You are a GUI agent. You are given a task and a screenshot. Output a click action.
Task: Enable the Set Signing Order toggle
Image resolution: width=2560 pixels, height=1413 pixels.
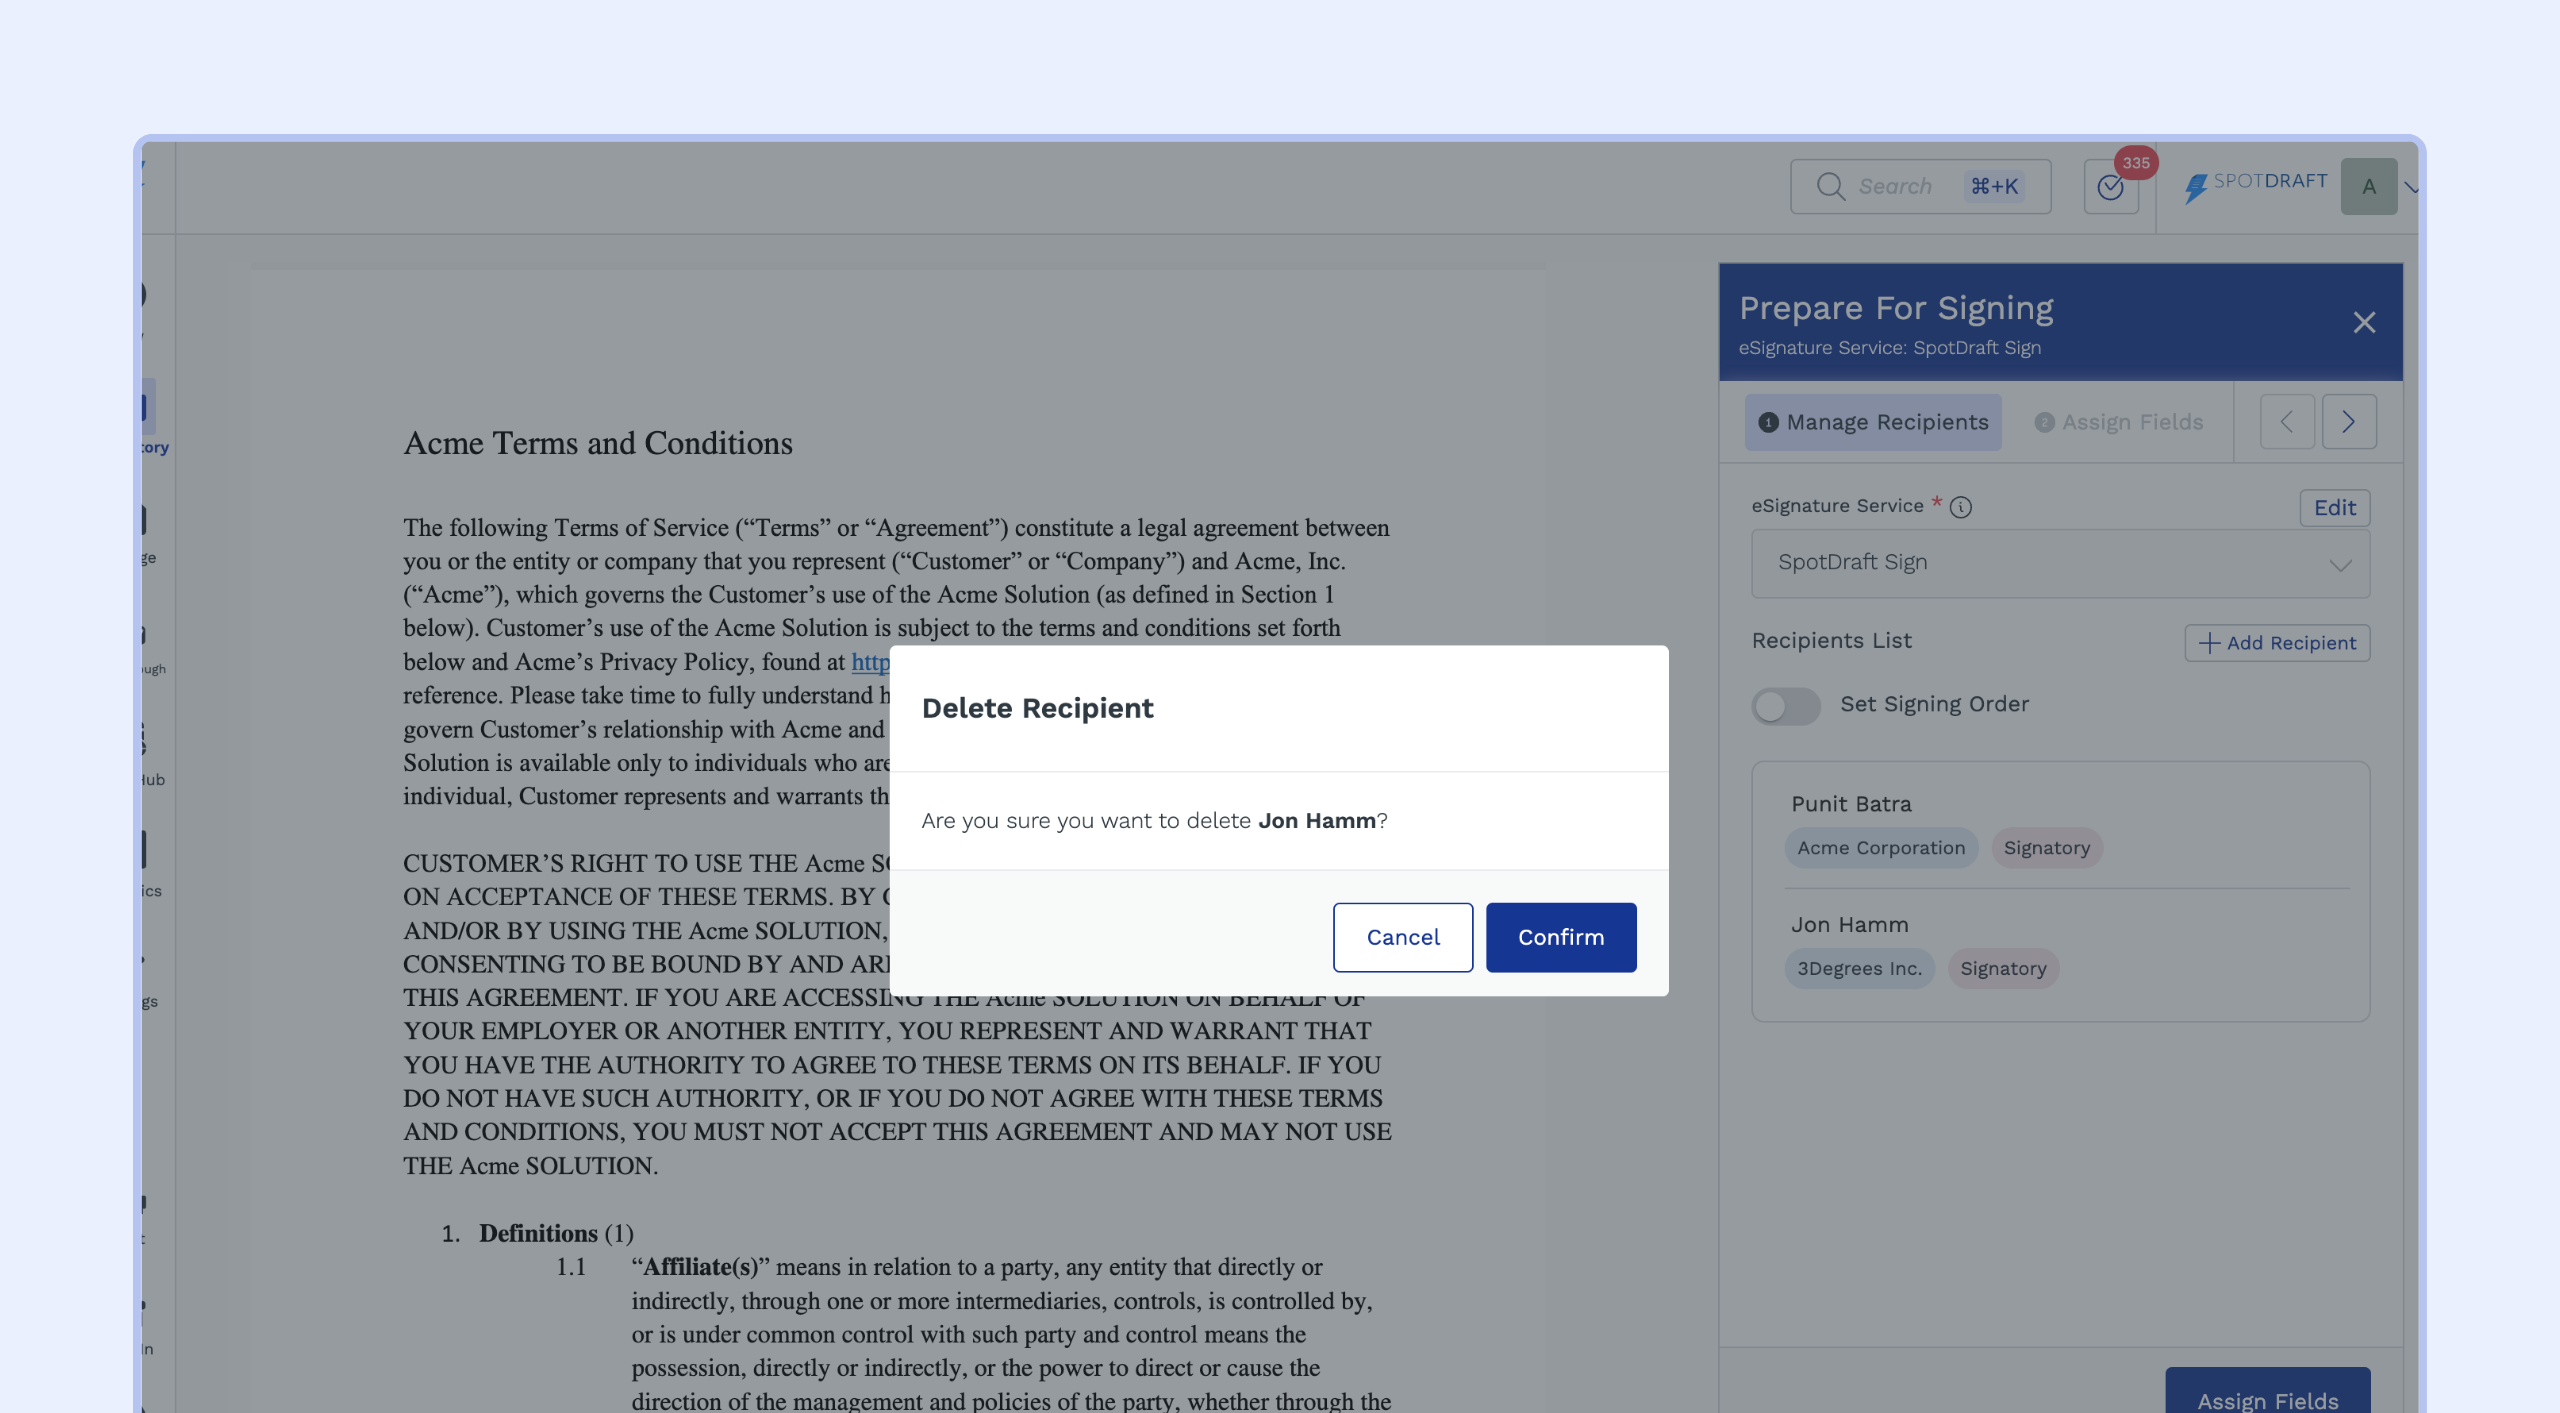point(1786,706)
